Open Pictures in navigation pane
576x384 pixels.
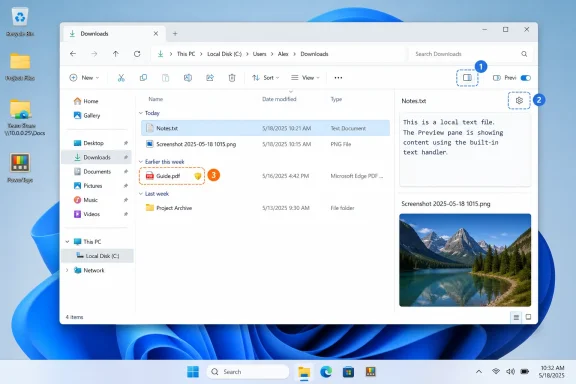pyautogui.click(x=97, y=186)
